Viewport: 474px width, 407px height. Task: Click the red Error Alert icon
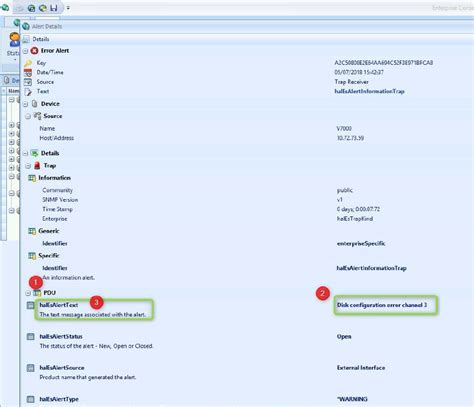point(34,51)
